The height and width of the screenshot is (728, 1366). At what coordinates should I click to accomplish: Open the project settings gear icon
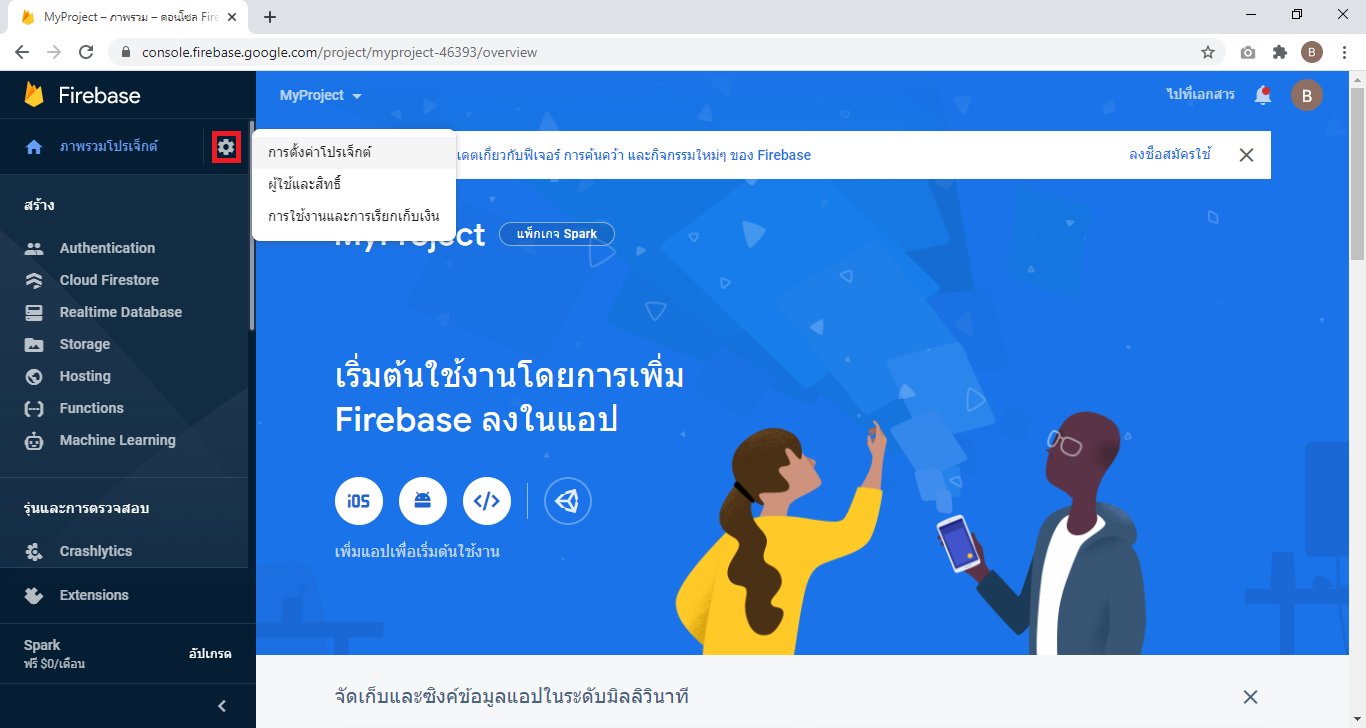tap(226, 147)
